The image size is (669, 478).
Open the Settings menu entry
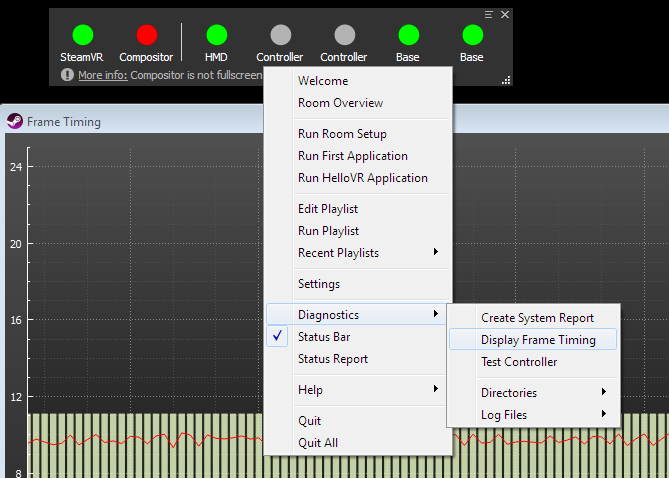click(358, 284)
